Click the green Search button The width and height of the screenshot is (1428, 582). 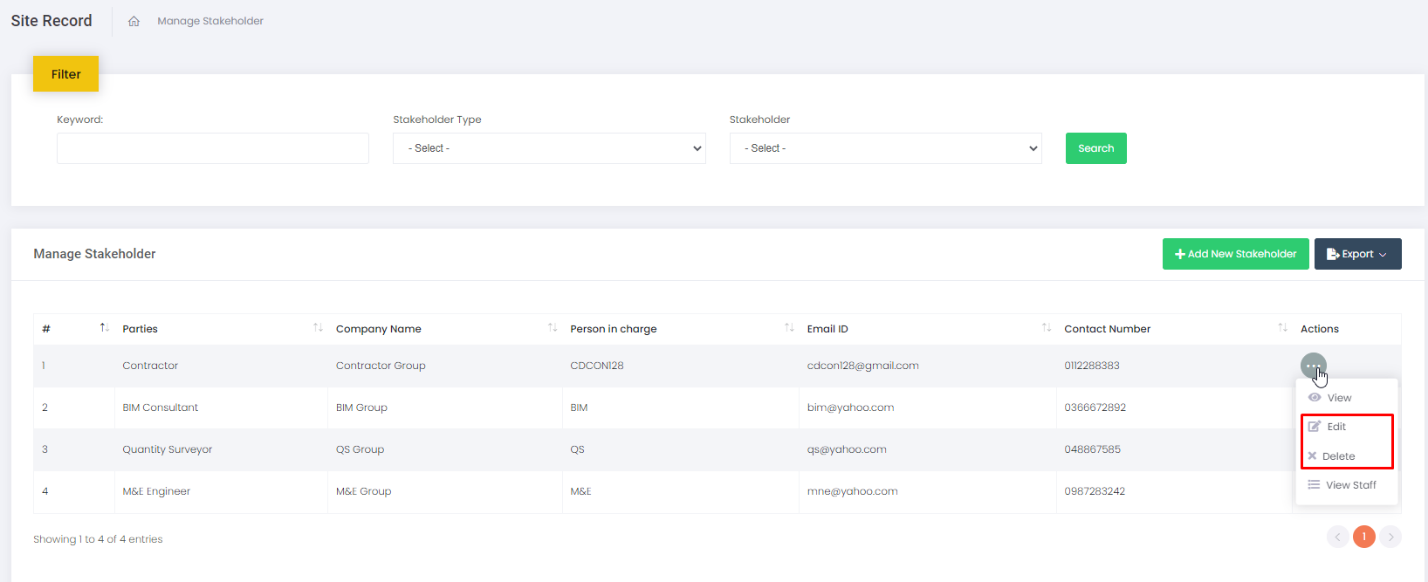[1095, 148]
